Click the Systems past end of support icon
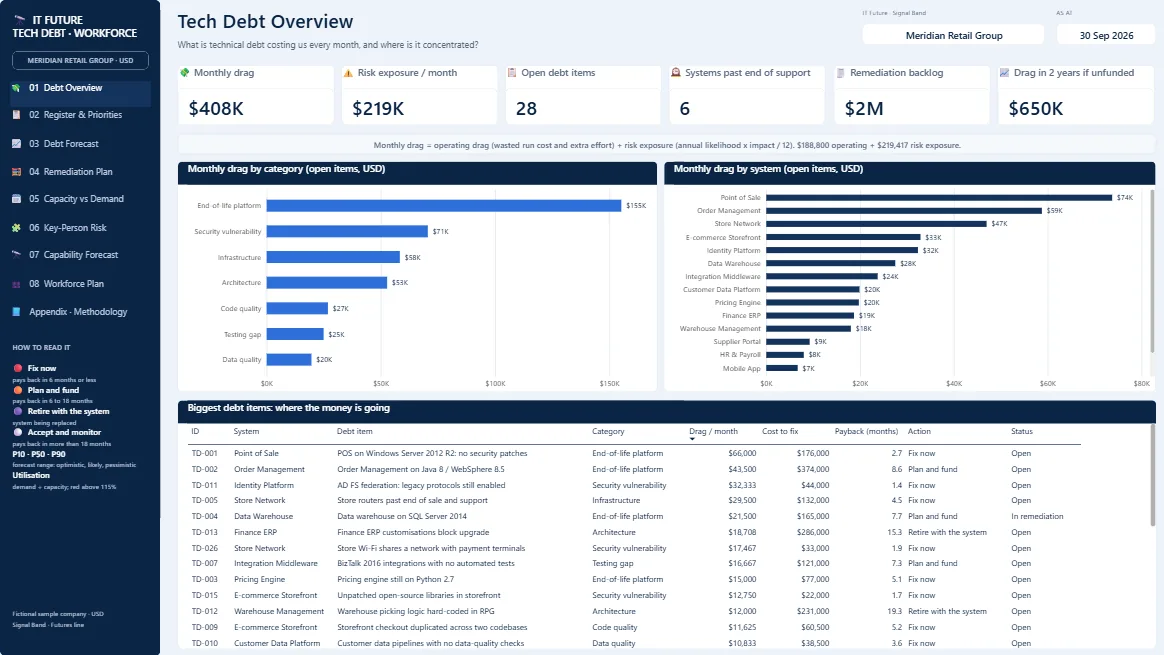 pos(676,73)
